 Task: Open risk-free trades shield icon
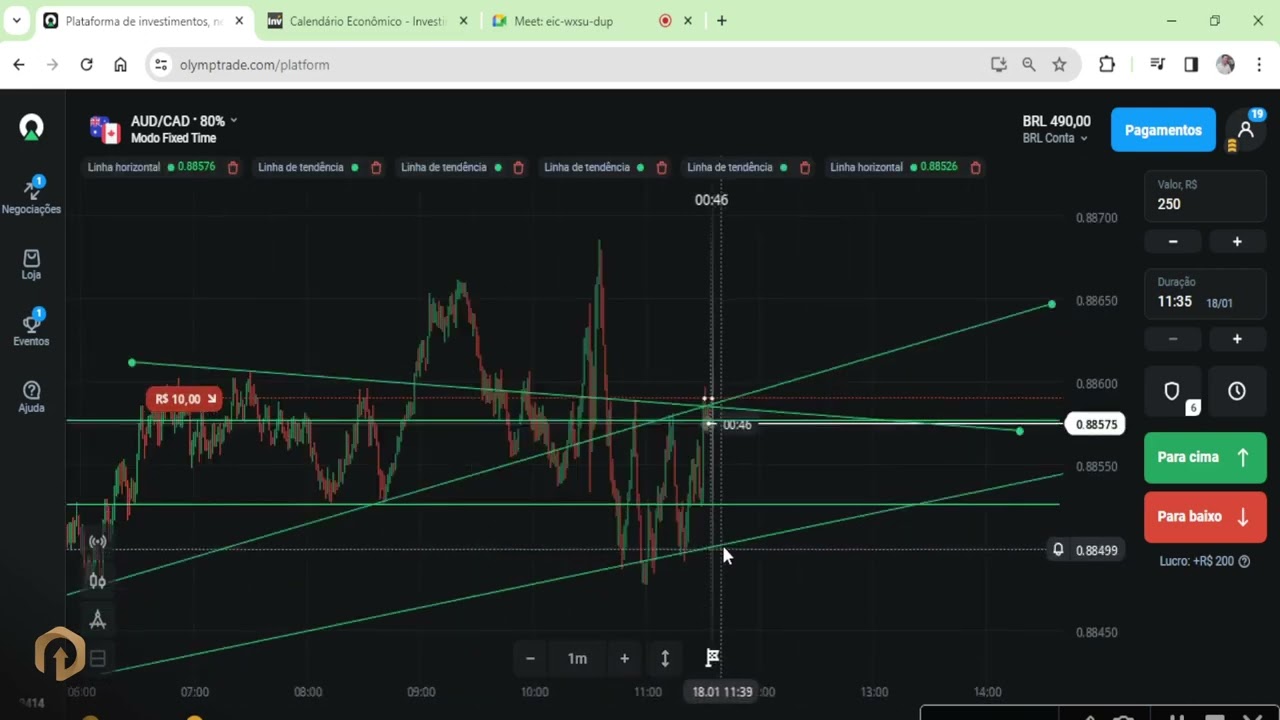1173,391
